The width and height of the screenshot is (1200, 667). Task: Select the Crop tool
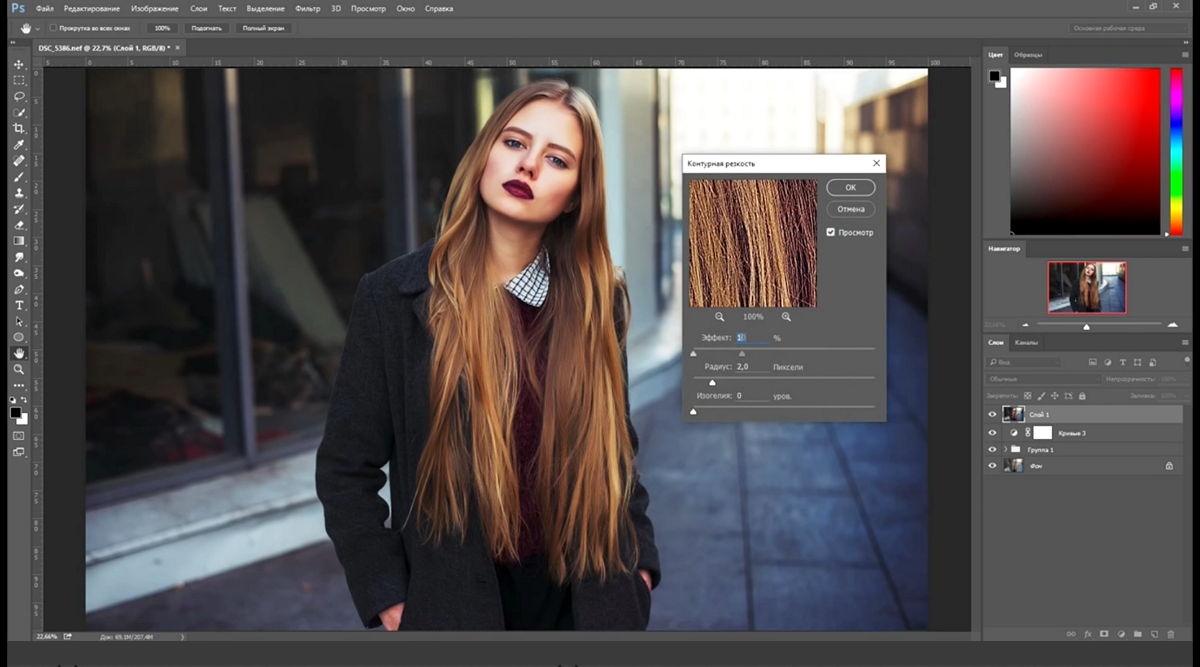(18, 128)
